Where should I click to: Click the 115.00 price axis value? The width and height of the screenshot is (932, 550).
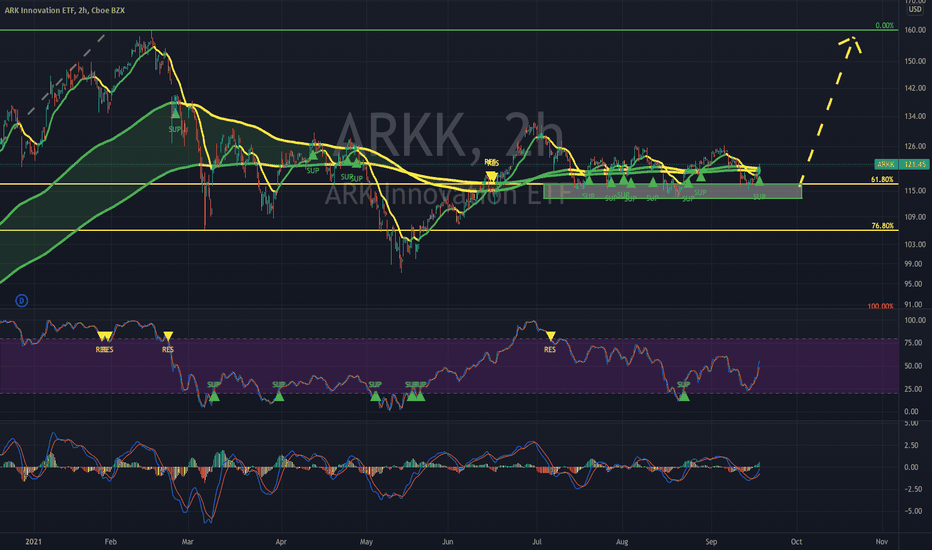915,191
